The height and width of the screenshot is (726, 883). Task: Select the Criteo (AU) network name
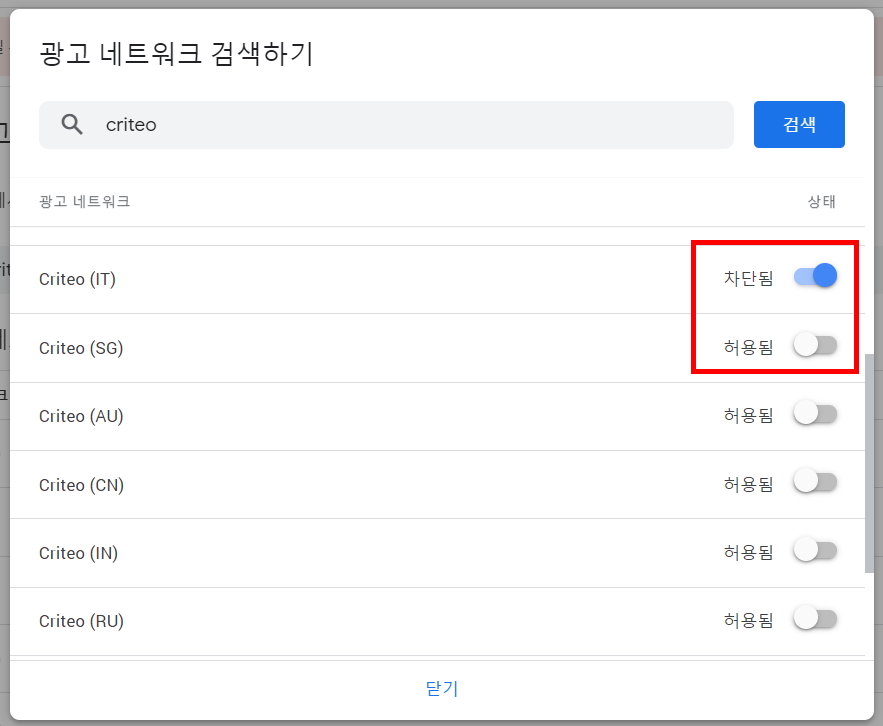(x=81, y=416)
